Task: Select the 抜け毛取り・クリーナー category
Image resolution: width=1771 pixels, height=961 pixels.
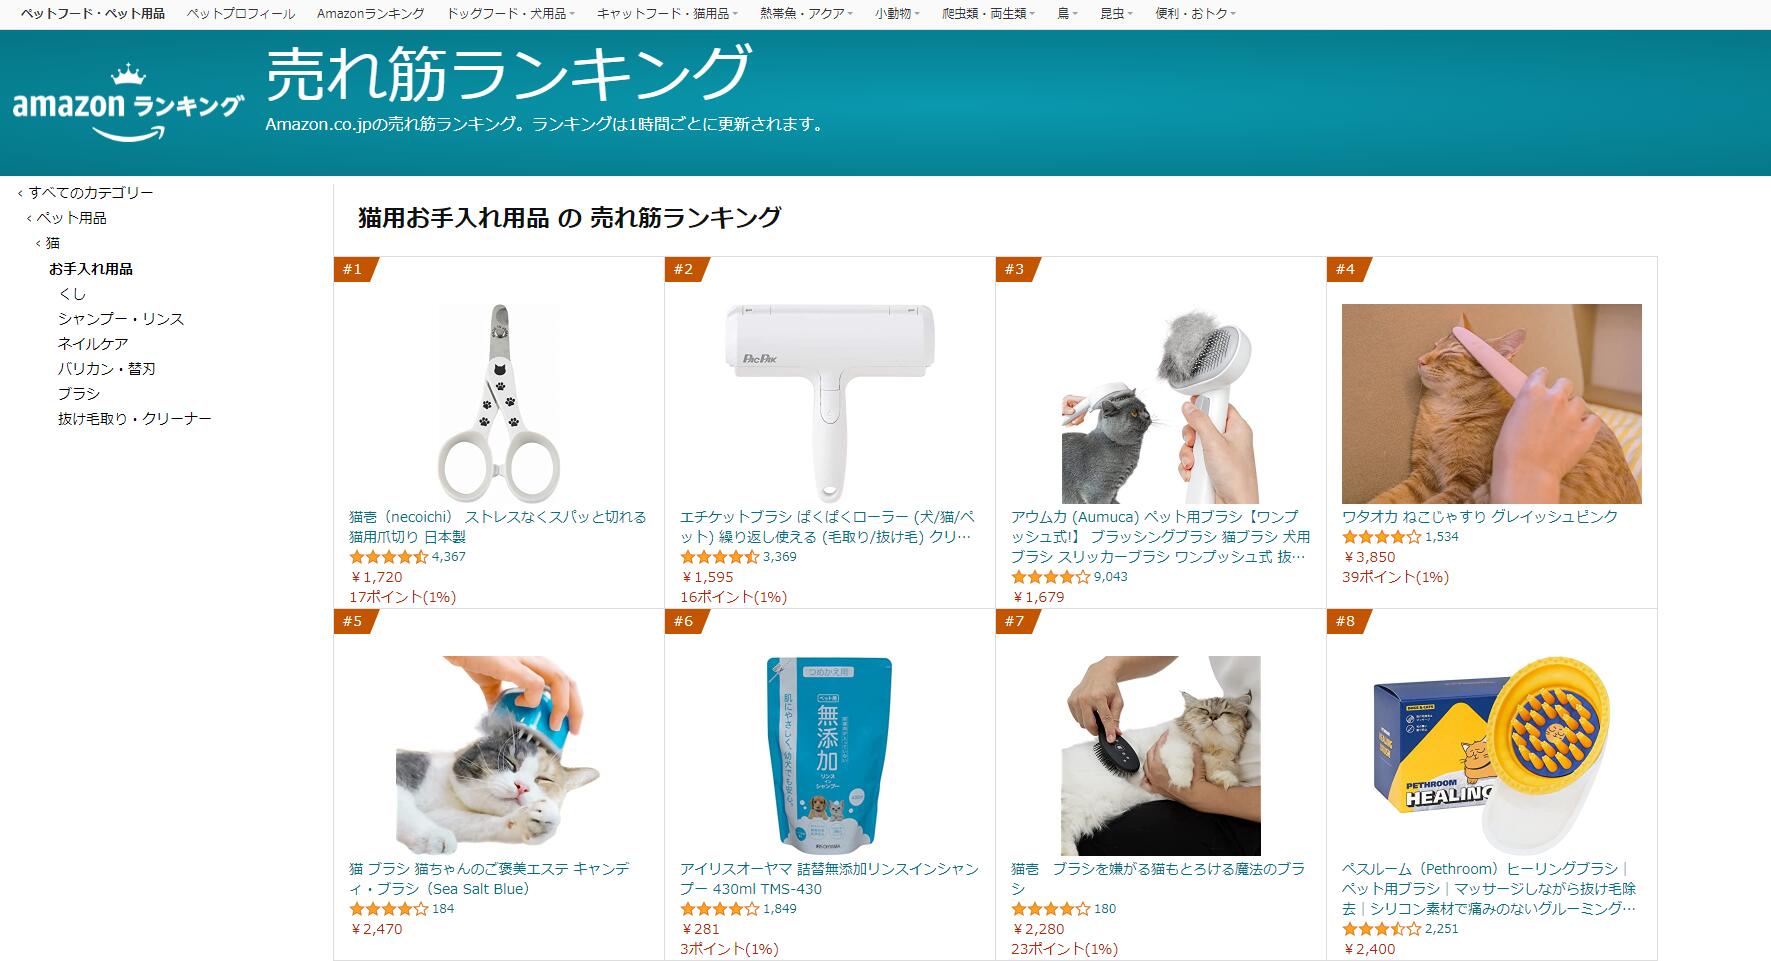Action: tap(135, 419)
